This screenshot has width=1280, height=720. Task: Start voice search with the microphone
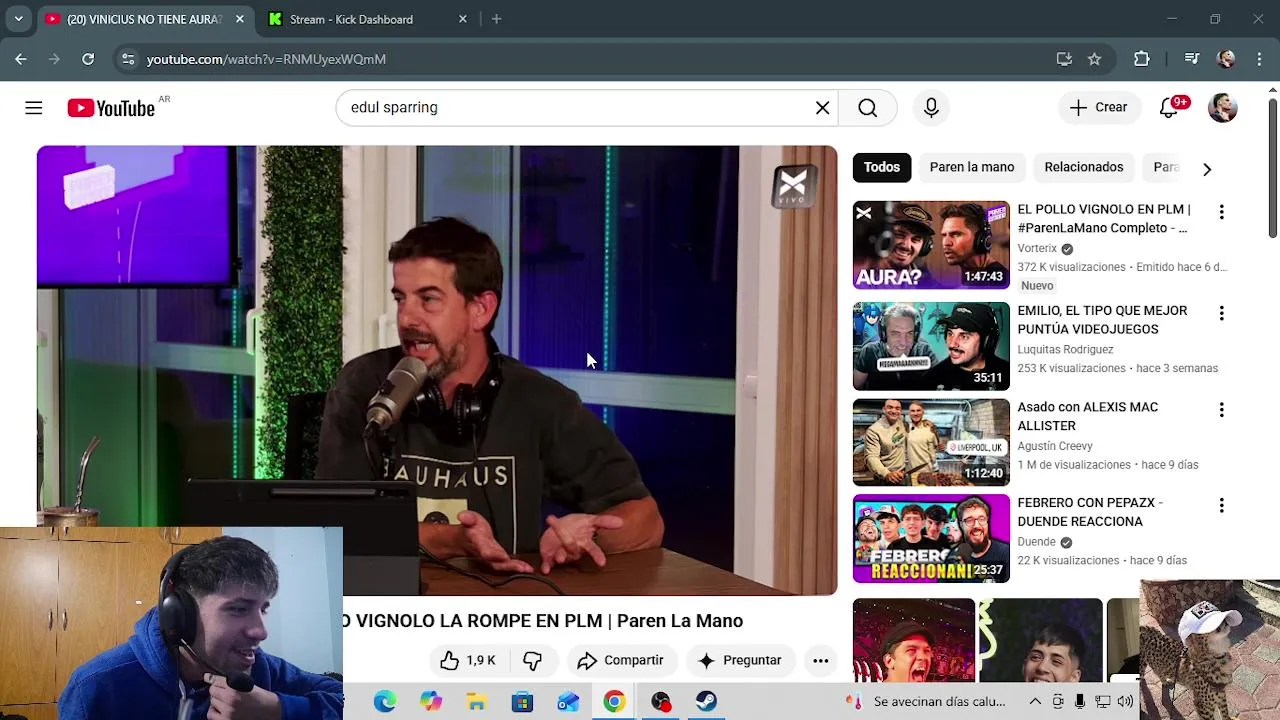coord(931,108)
